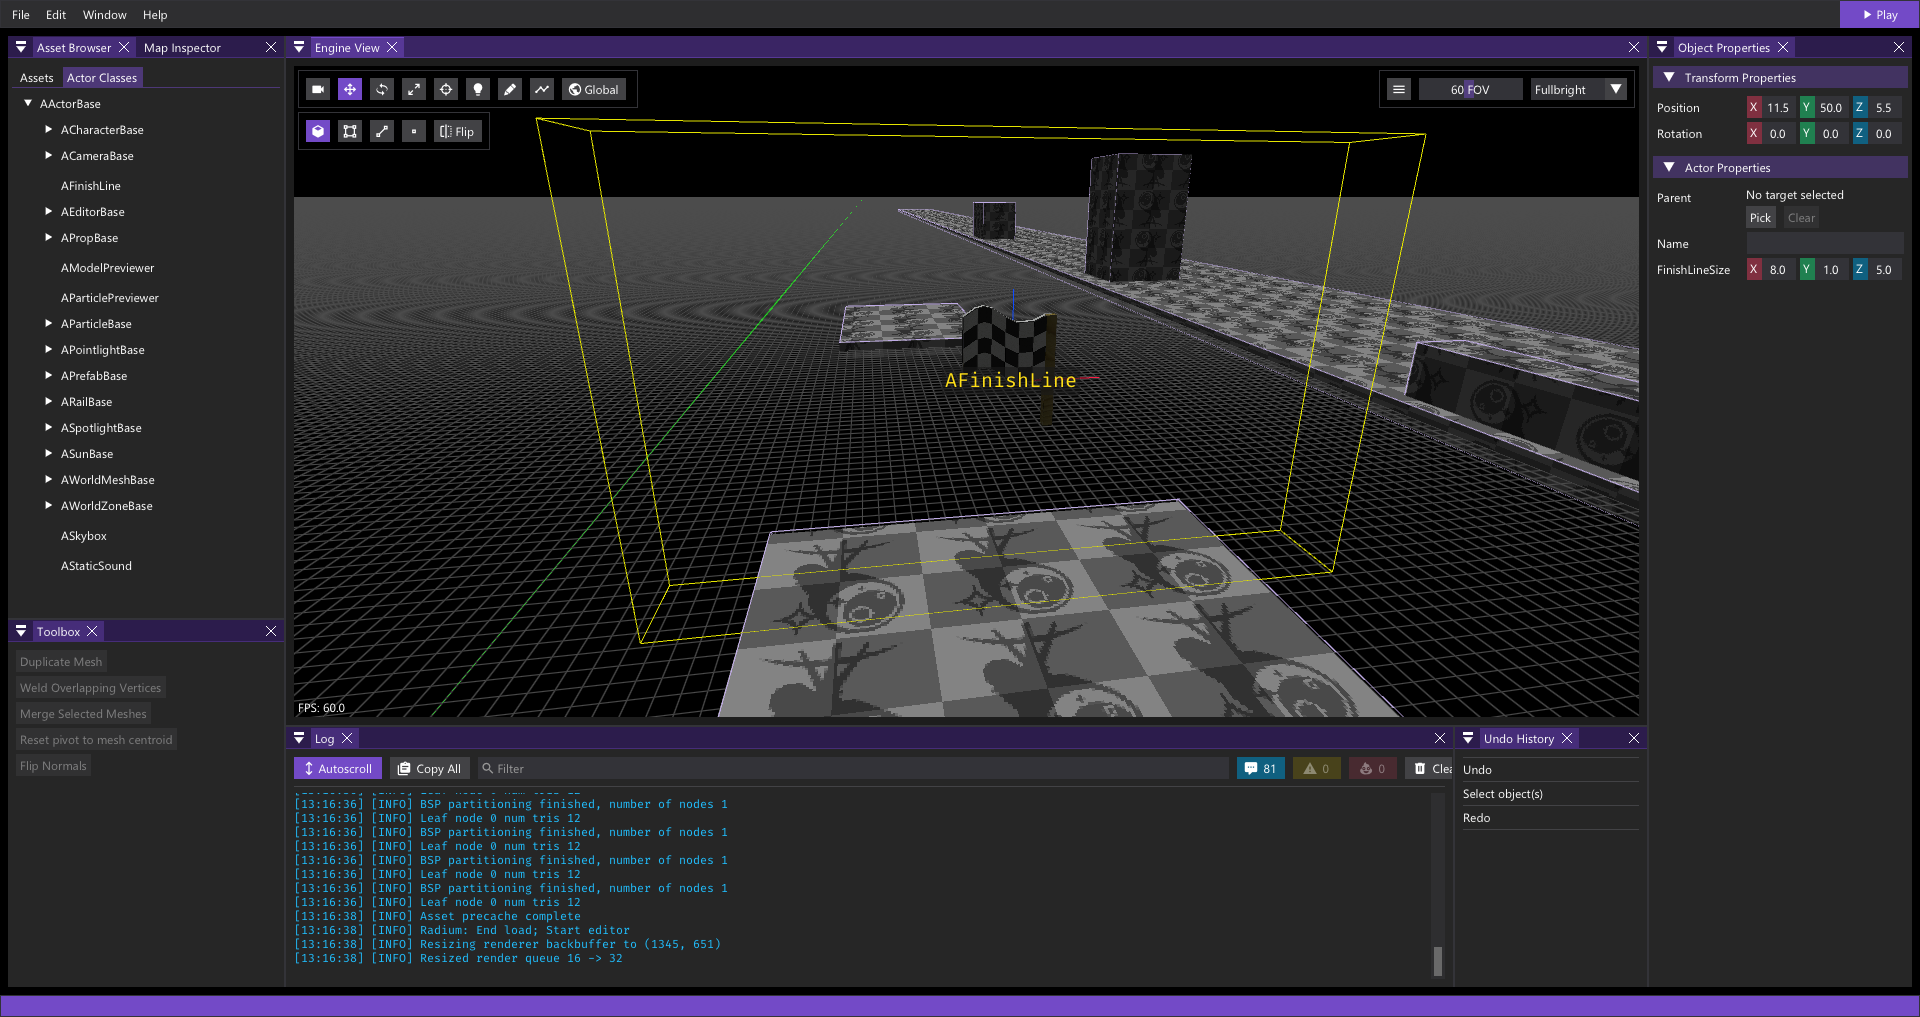
Task: Click the lightbulb lighting tool
Action: pyautogui.click(x=478, y=90)
